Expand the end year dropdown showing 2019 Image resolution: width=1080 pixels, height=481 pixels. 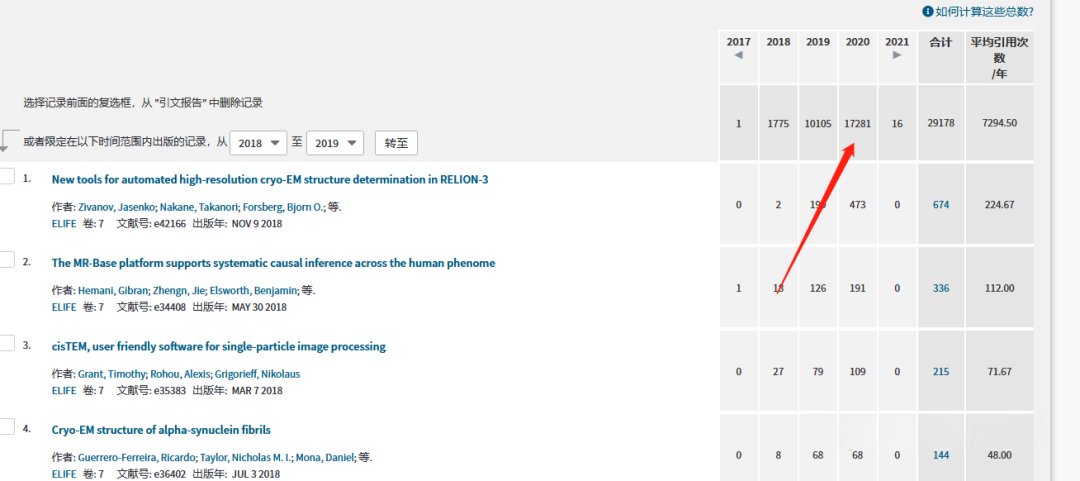[x=334, y=143]
